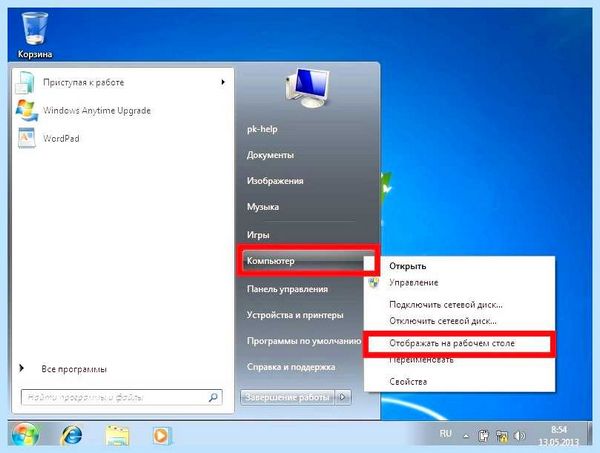The image size is (600, 453).
Task: Click the computer user picture at the top of the Start menu
Action: coord(307,87)
